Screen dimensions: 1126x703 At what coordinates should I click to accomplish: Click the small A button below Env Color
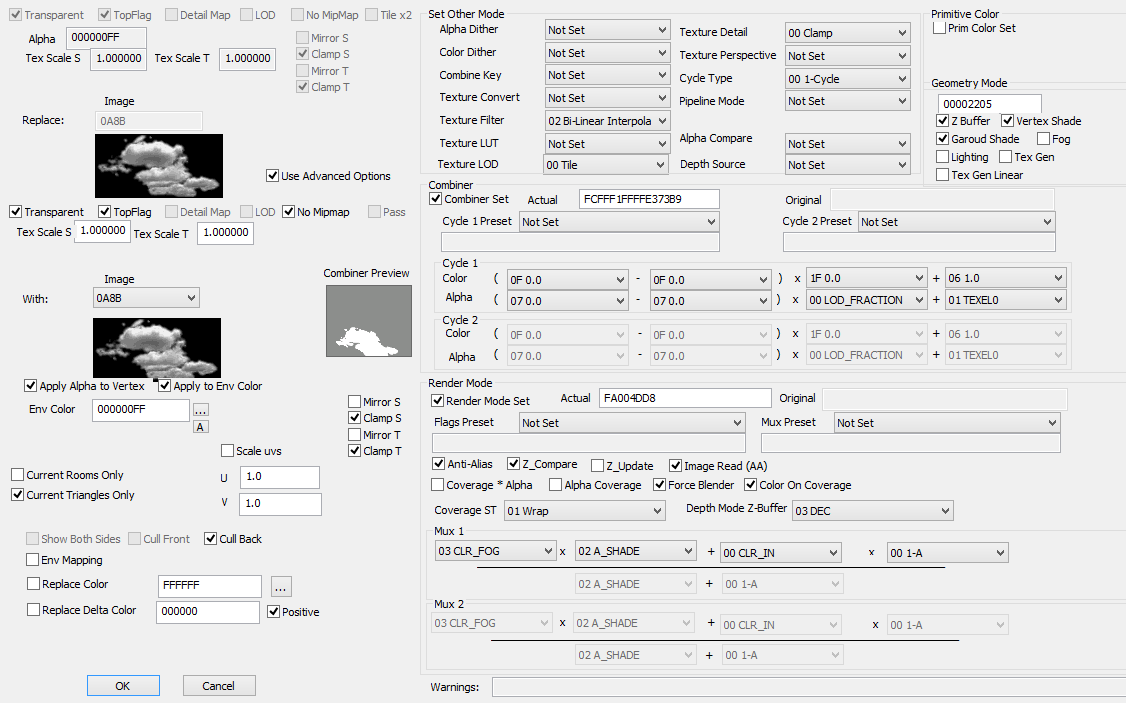click(200, 427)
